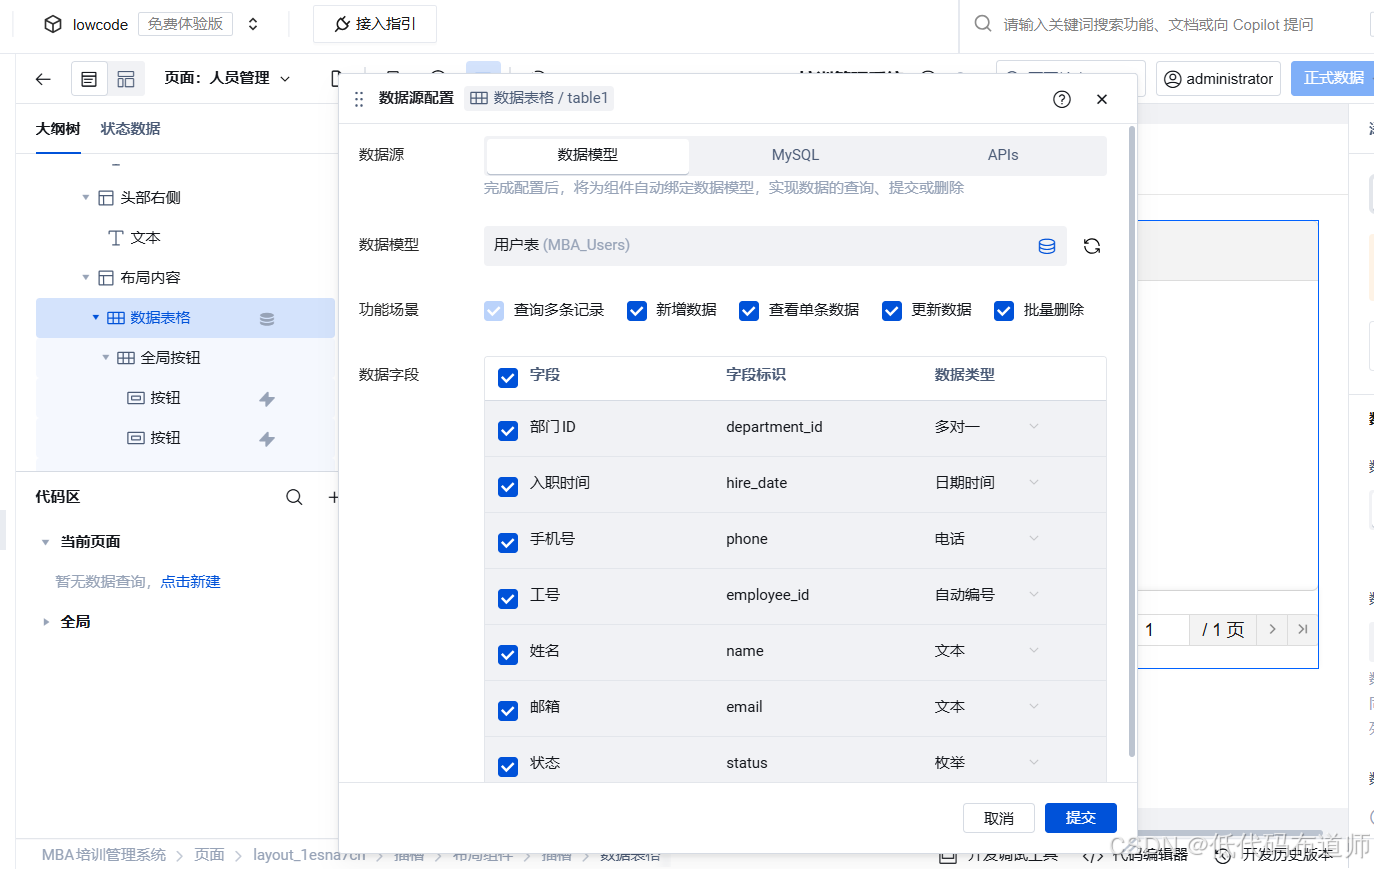Open data type dropdown for employee_id
This screenshot has width=1374, height=869.
[1034, 595]
